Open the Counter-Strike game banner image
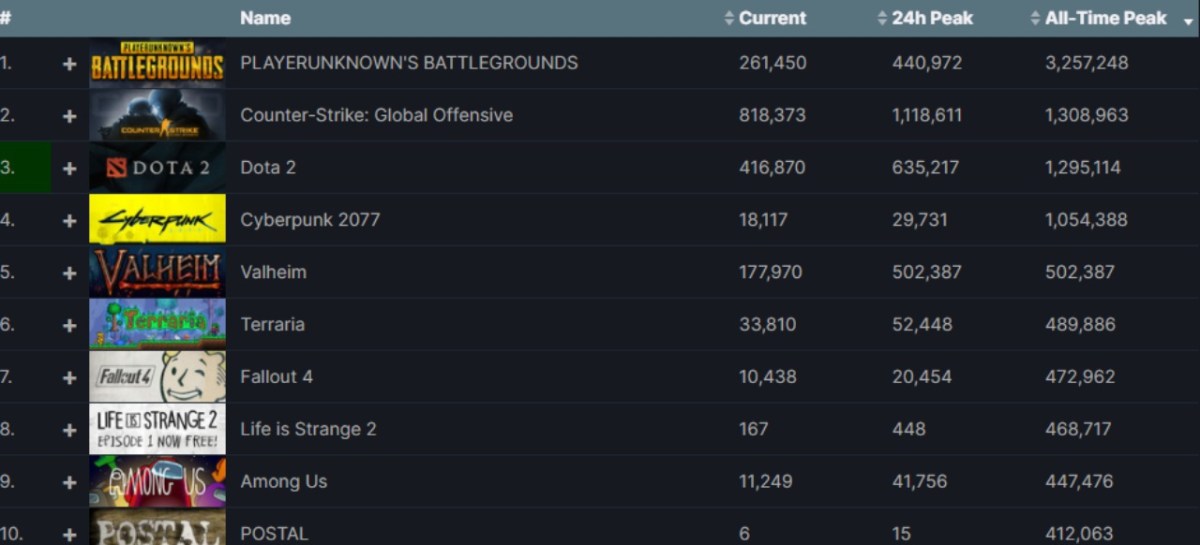The height and width of the screenshot is (545, 1200). 157,116
